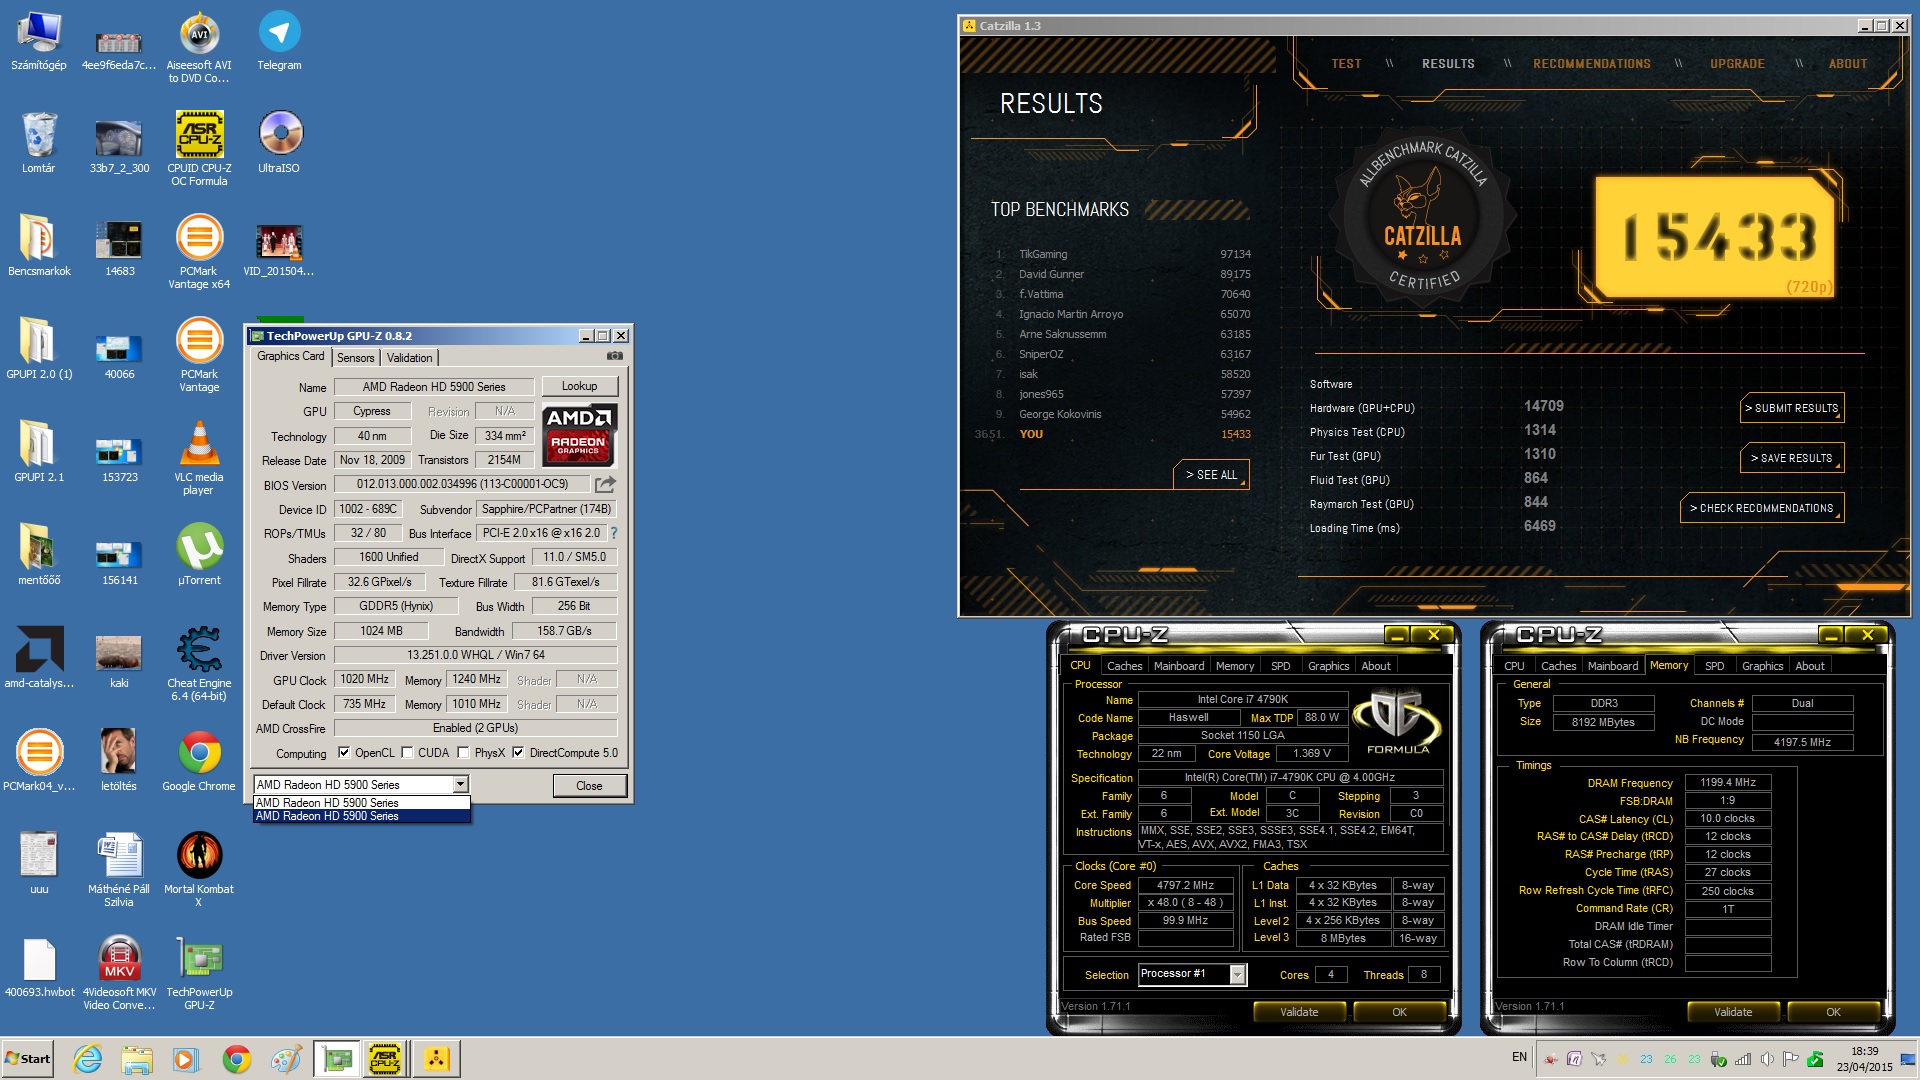The image size is (1920, 1080).
Task: Open the RECOMMENDATIONS tab in Catzilla
Action: click(1592, 64)
